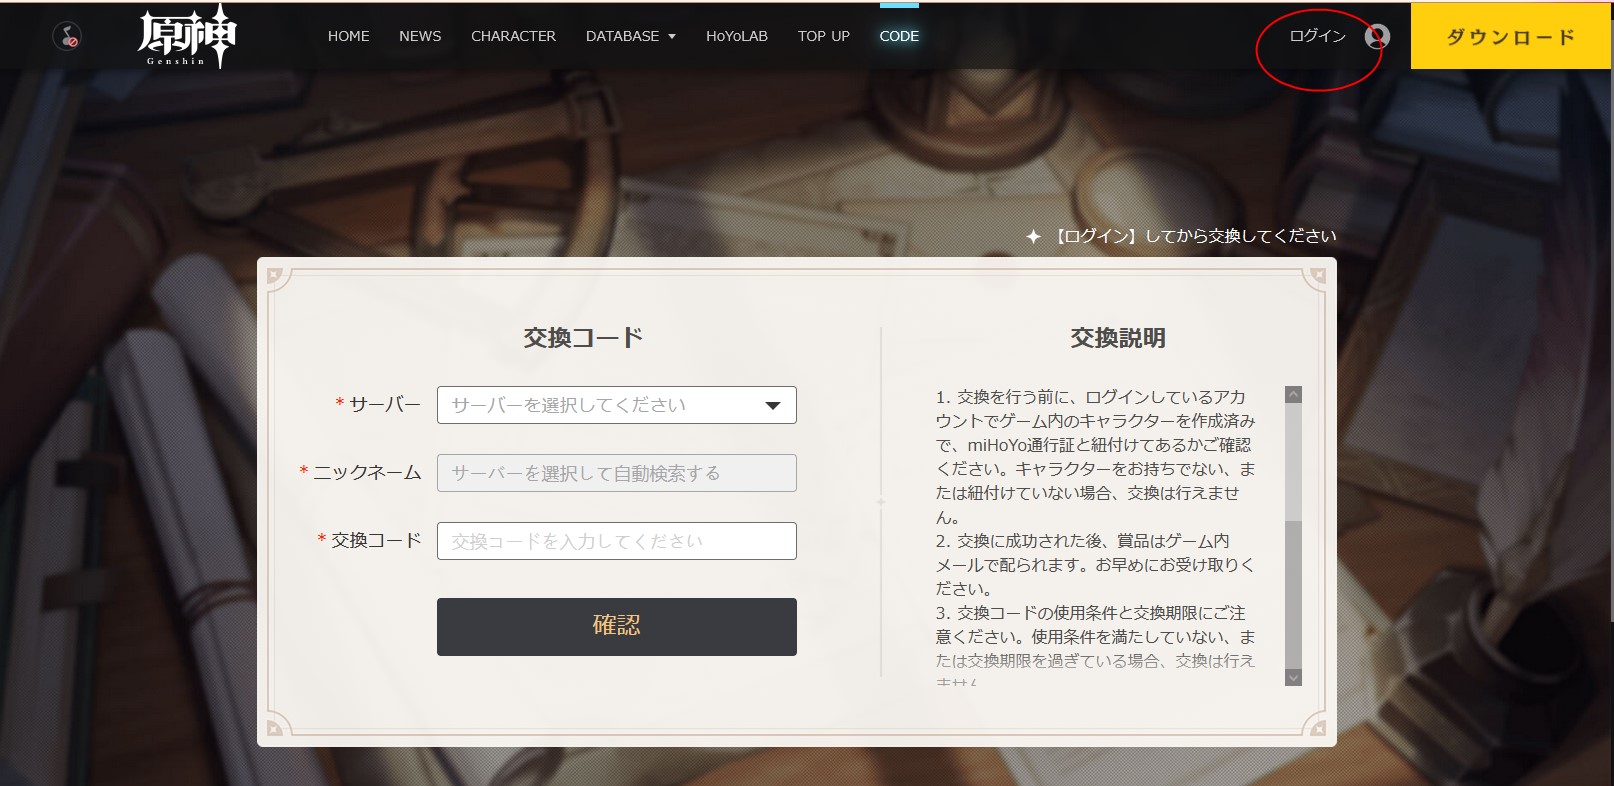Go to the HOME menu item

point(349,36)
